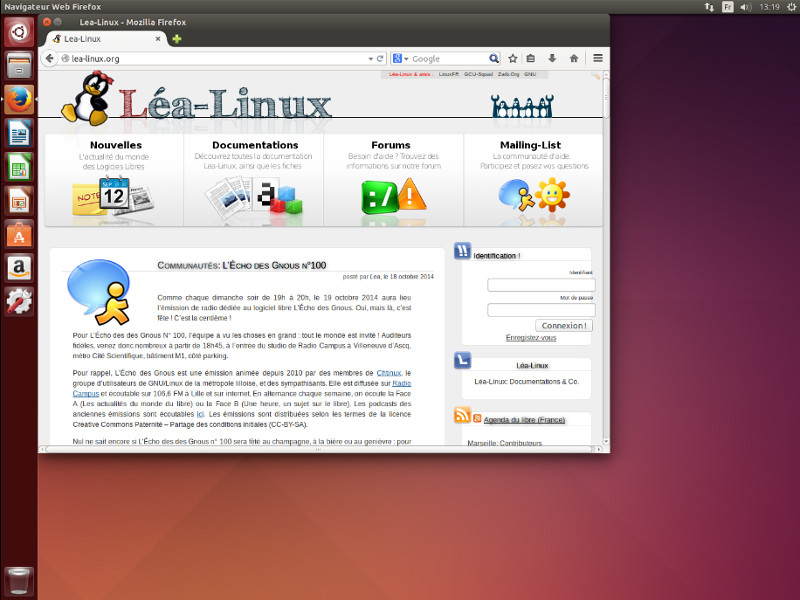Click the back navigation arrow
The width and height of the screenshot is (800, 600).
click(x=50, y=58)
